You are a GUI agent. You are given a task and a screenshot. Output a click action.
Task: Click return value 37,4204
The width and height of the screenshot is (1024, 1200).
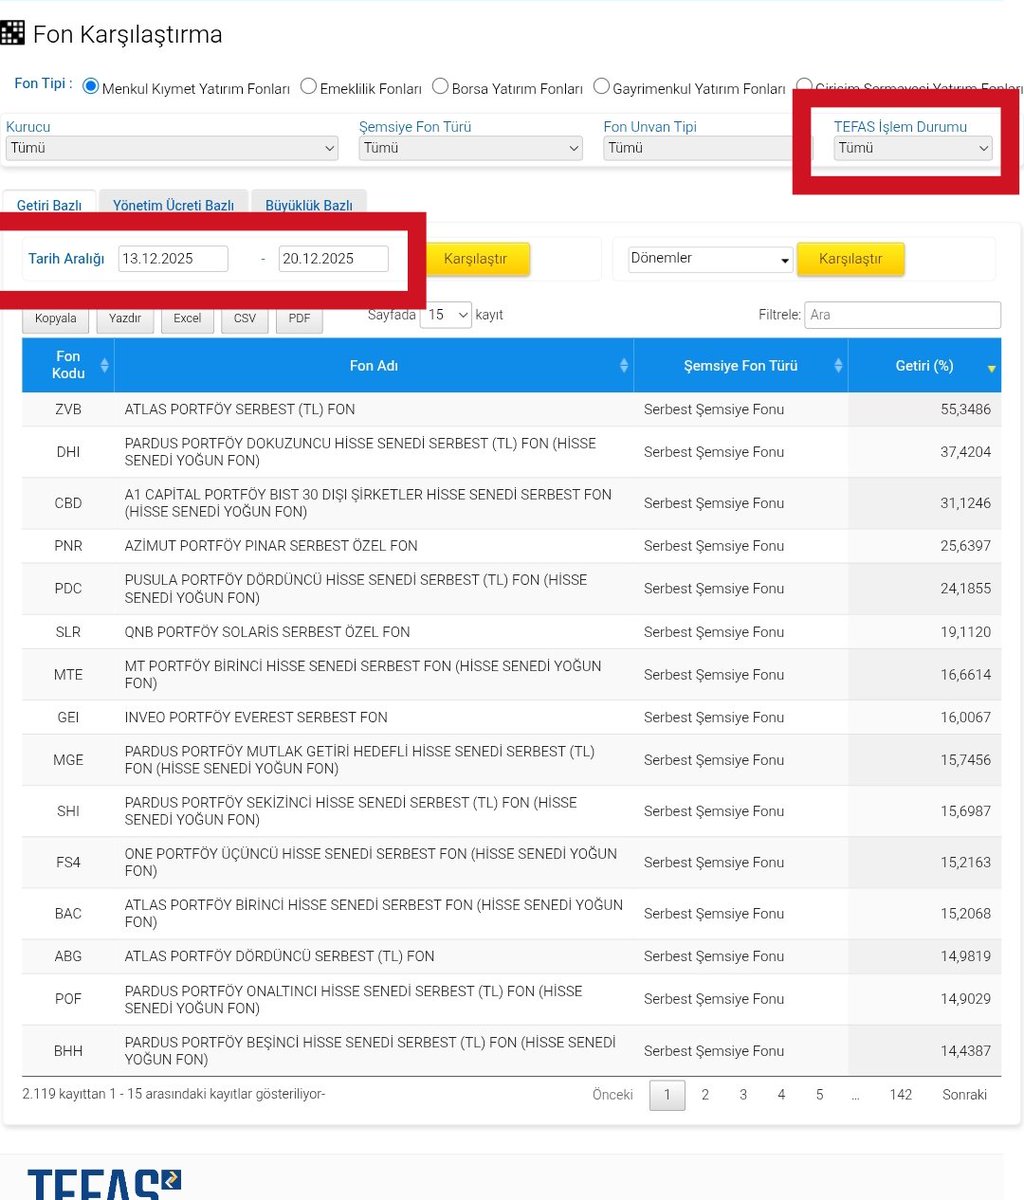point(965,452)
